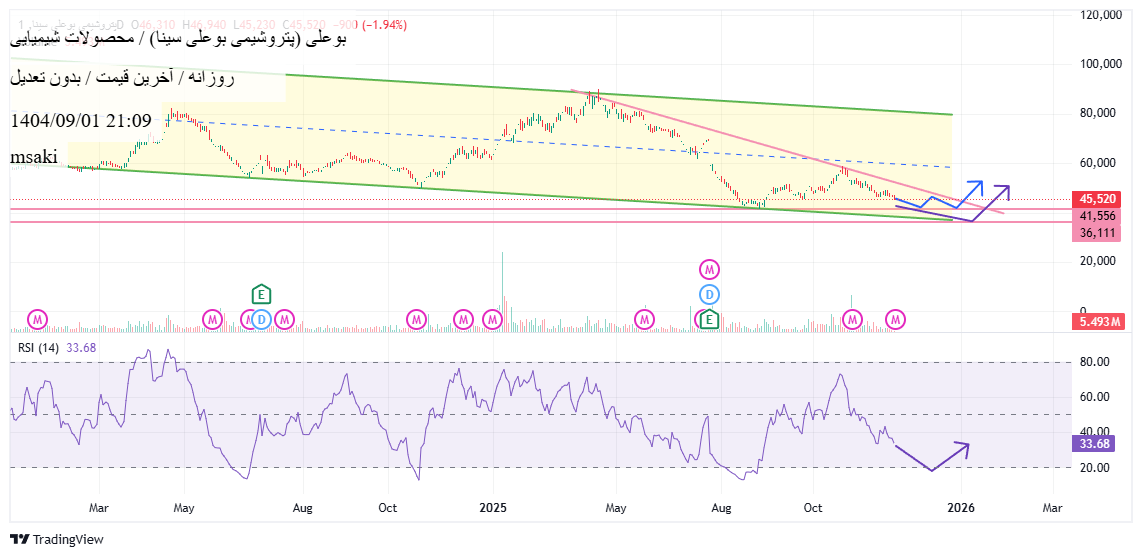Click the 41,556 price level label

(x=1096, y=215)
